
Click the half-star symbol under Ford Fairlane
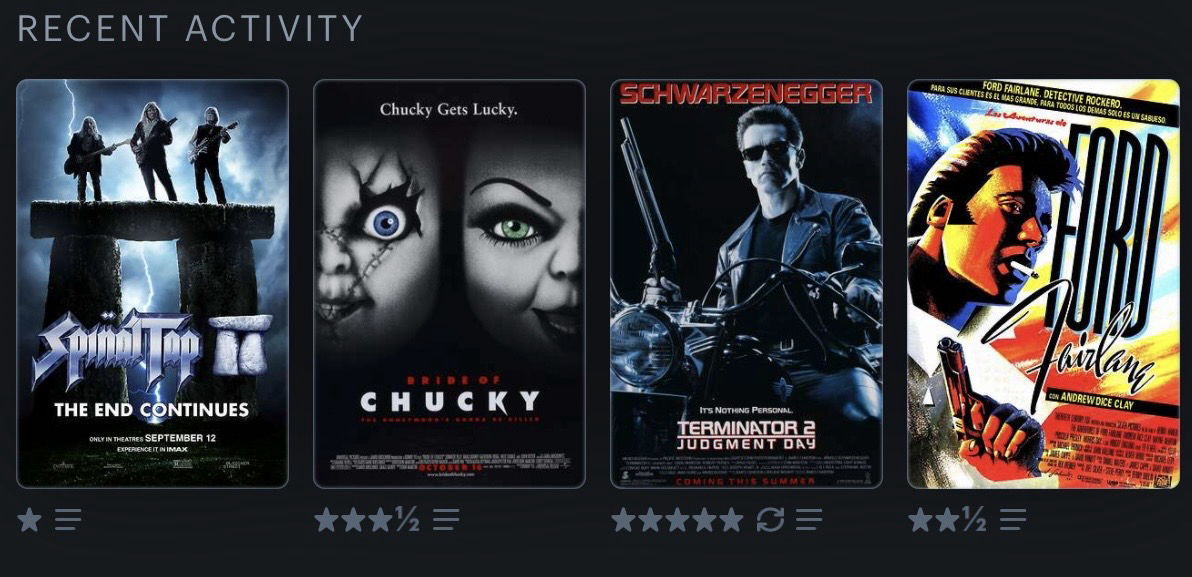tap(975, 520)
